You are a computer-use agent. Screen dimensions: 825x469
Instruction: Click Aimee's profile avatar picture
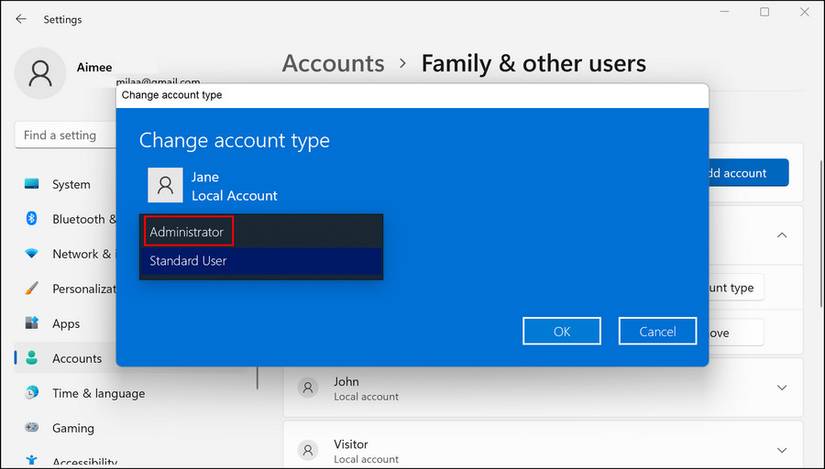41,73
